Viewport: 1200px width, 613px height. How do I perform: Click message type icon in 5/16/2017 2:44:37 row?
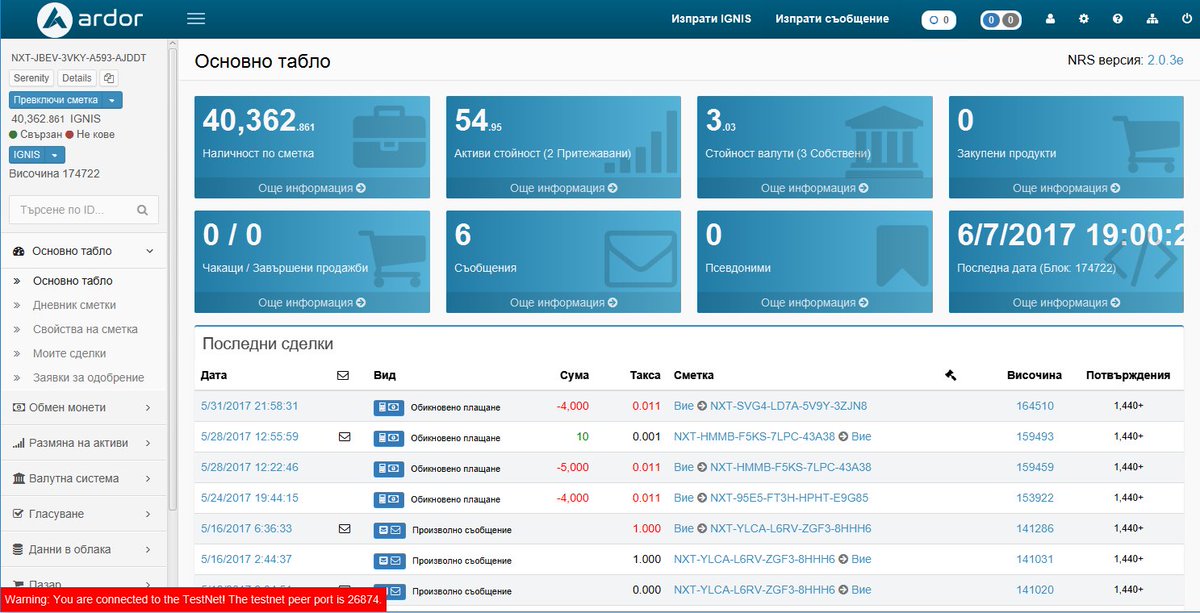(388, 560)
